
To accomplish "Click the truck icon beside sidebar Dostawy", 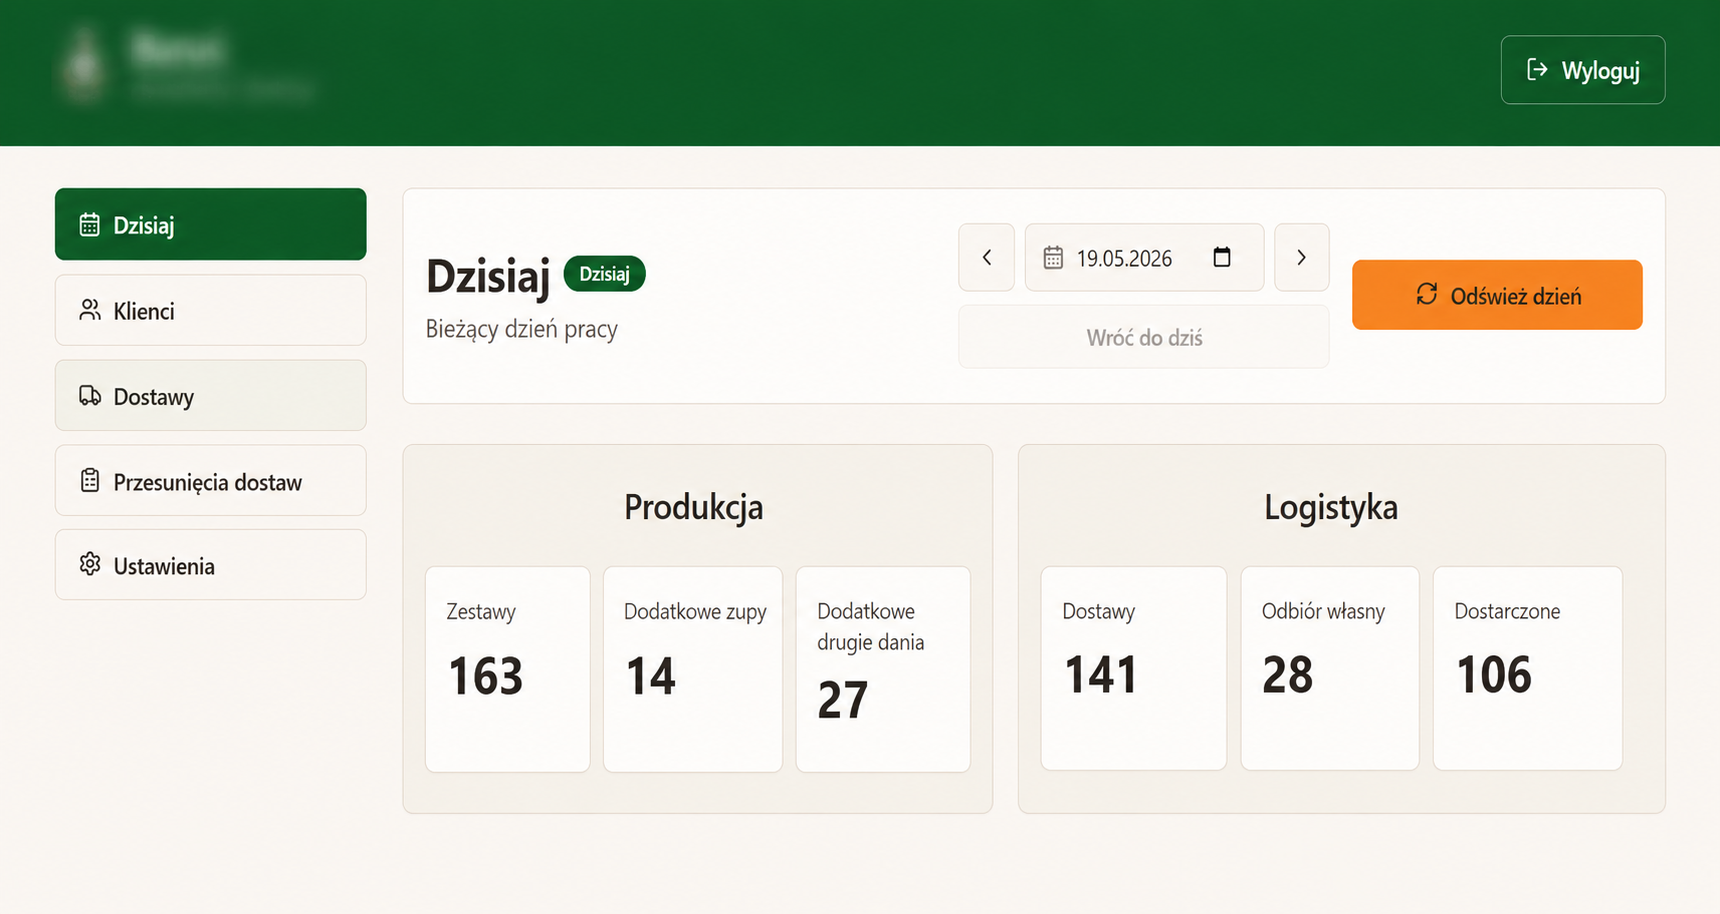I will (90, 395).
